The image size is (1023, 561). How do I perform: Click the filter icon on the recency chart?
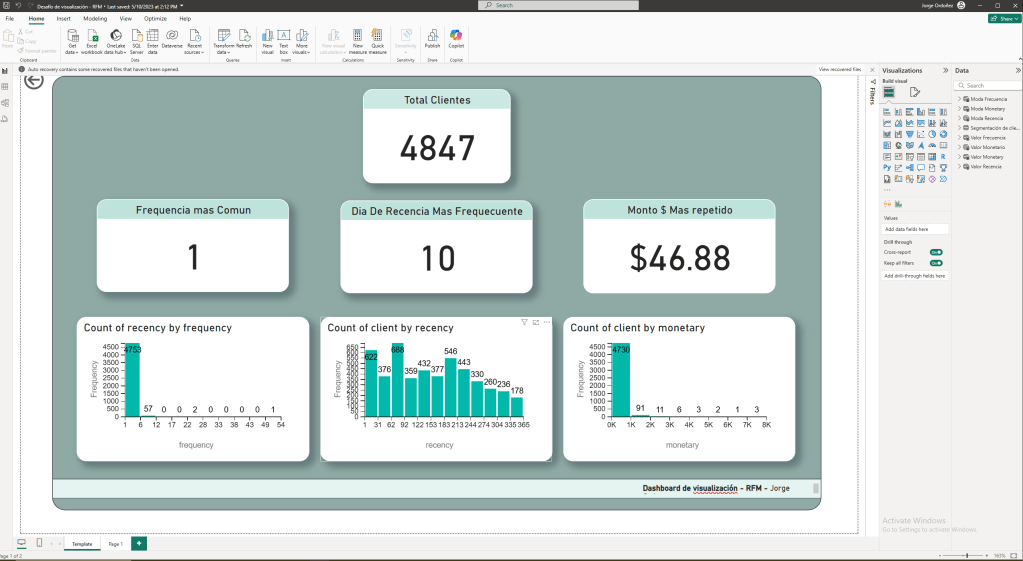[x=525, y=322]
